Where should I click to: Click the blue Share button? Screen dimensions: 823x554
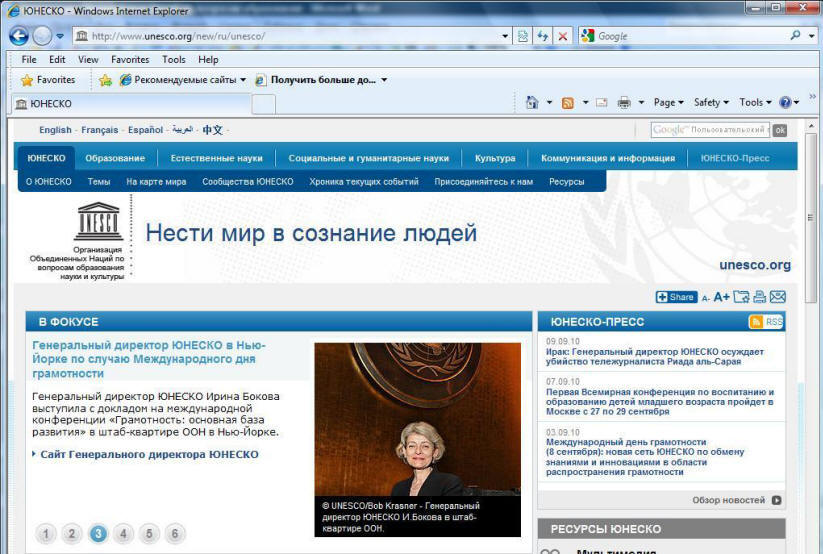pos(677,297)
